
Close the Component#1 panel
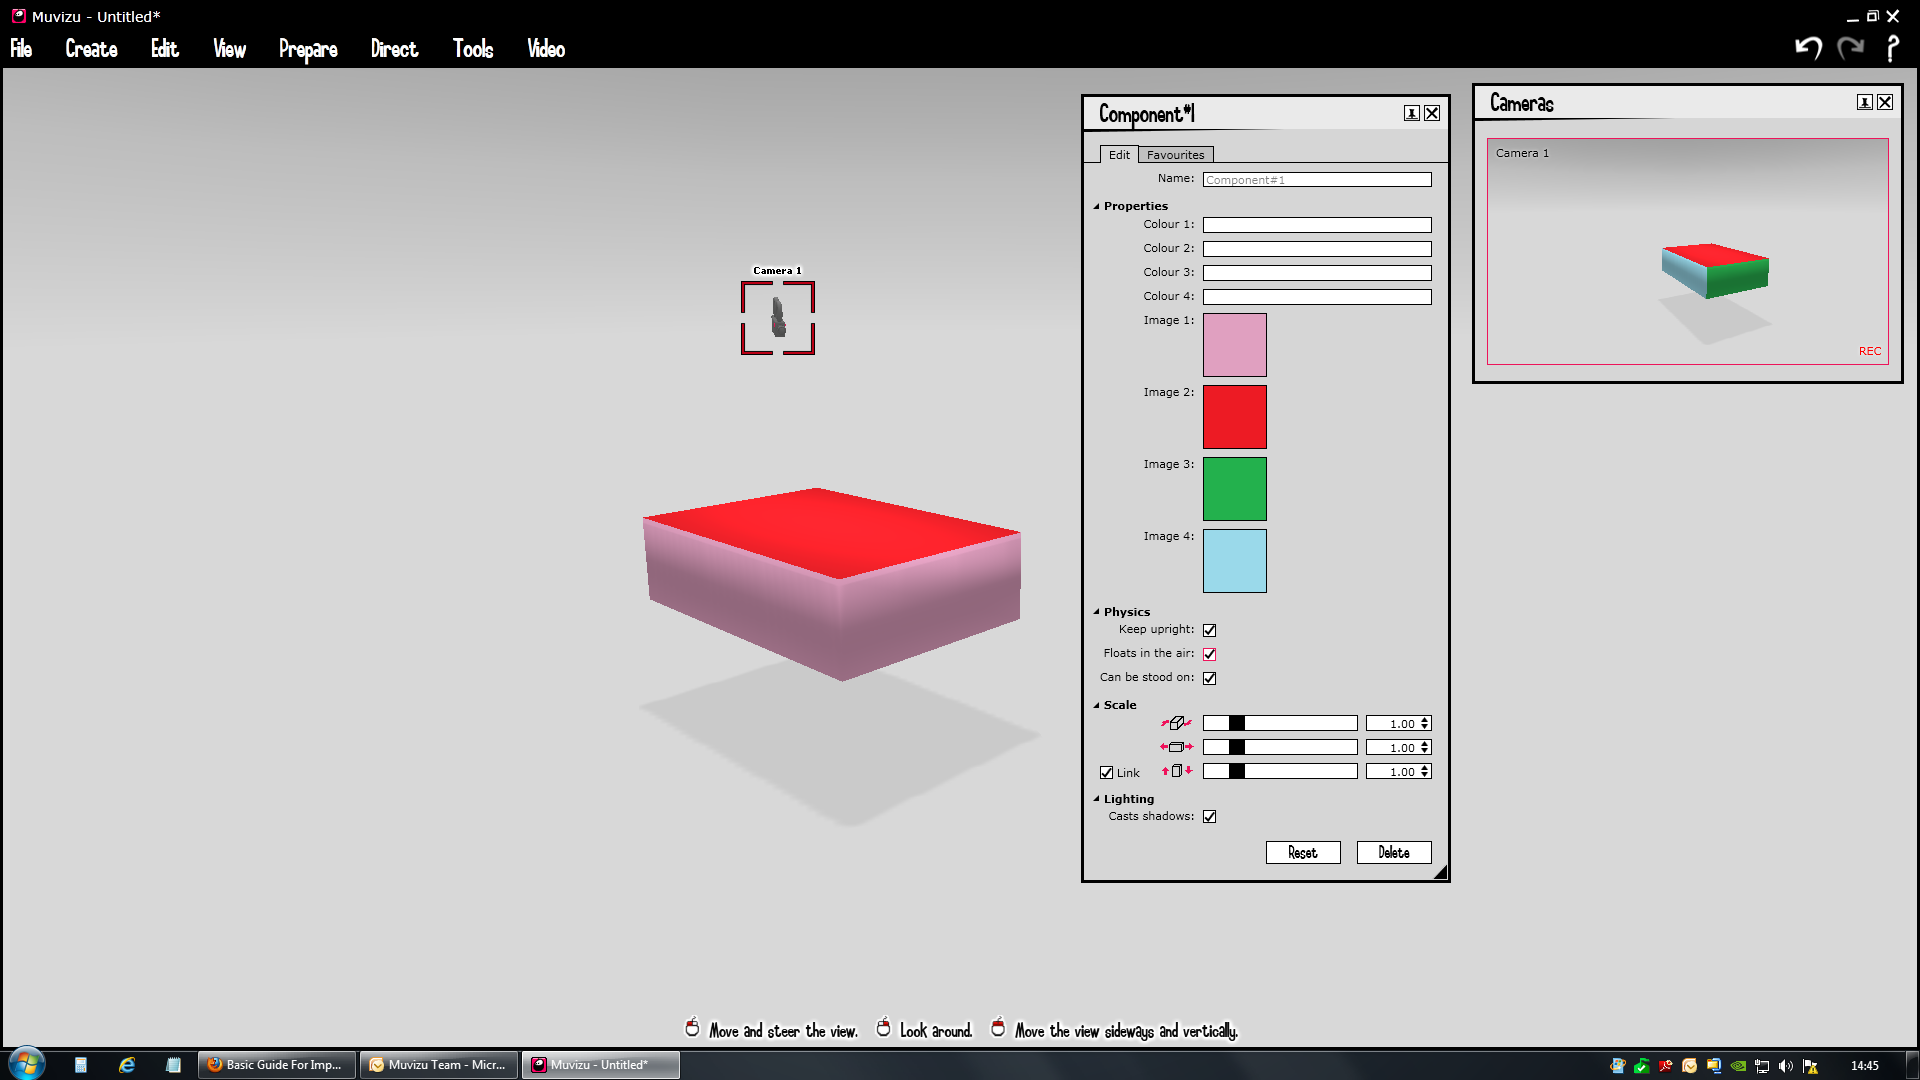point(1432,113)
